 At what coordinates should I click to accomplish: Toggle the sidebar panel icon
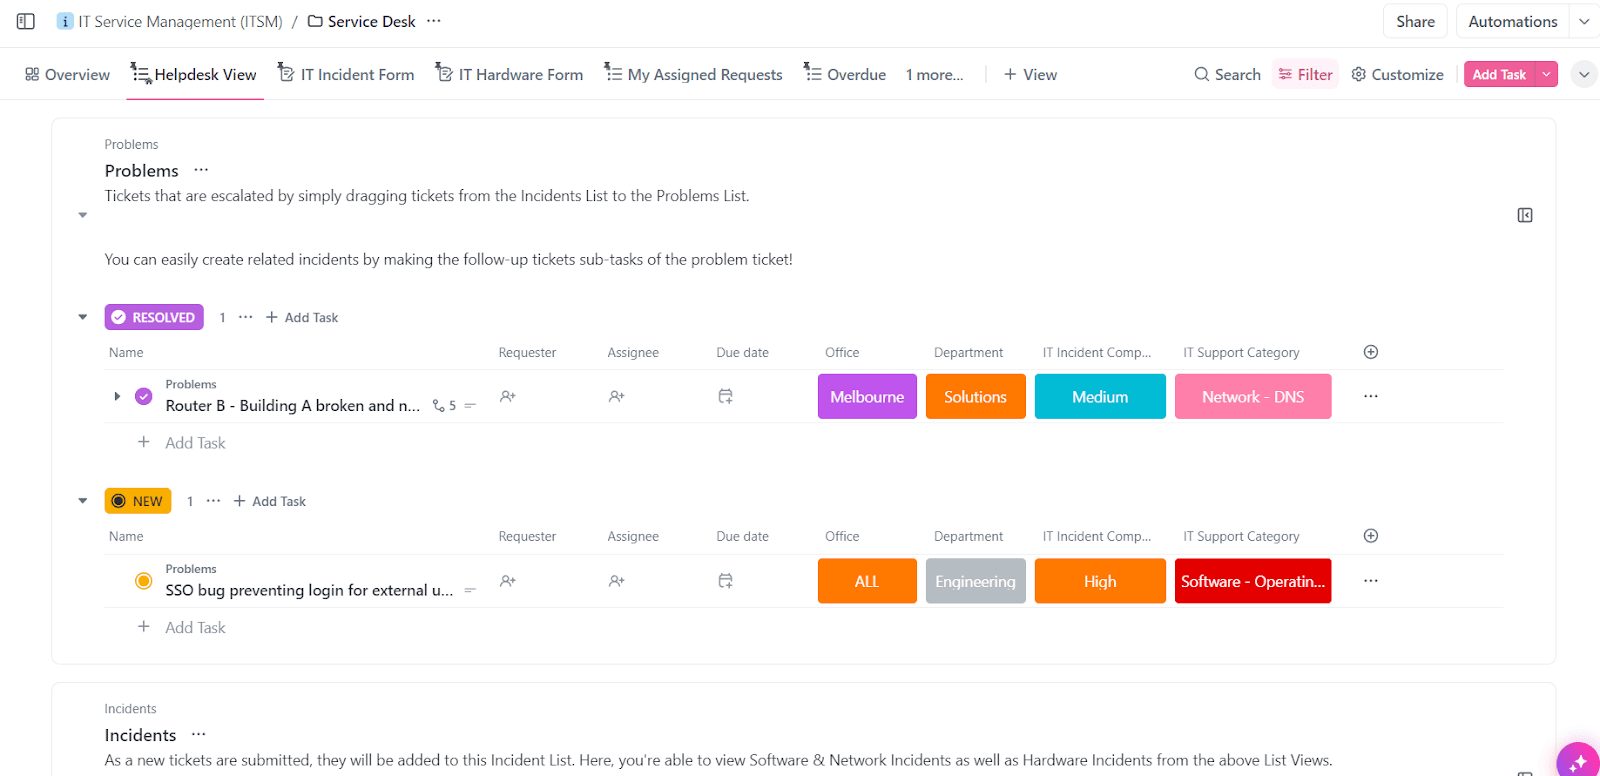point(26,21)
